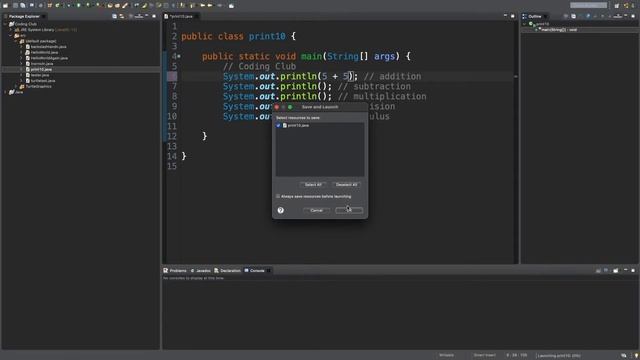Select the HelloWorld.java file in Package Explorer
Screen dimensions: 640x360
click(x=44, y=53)
